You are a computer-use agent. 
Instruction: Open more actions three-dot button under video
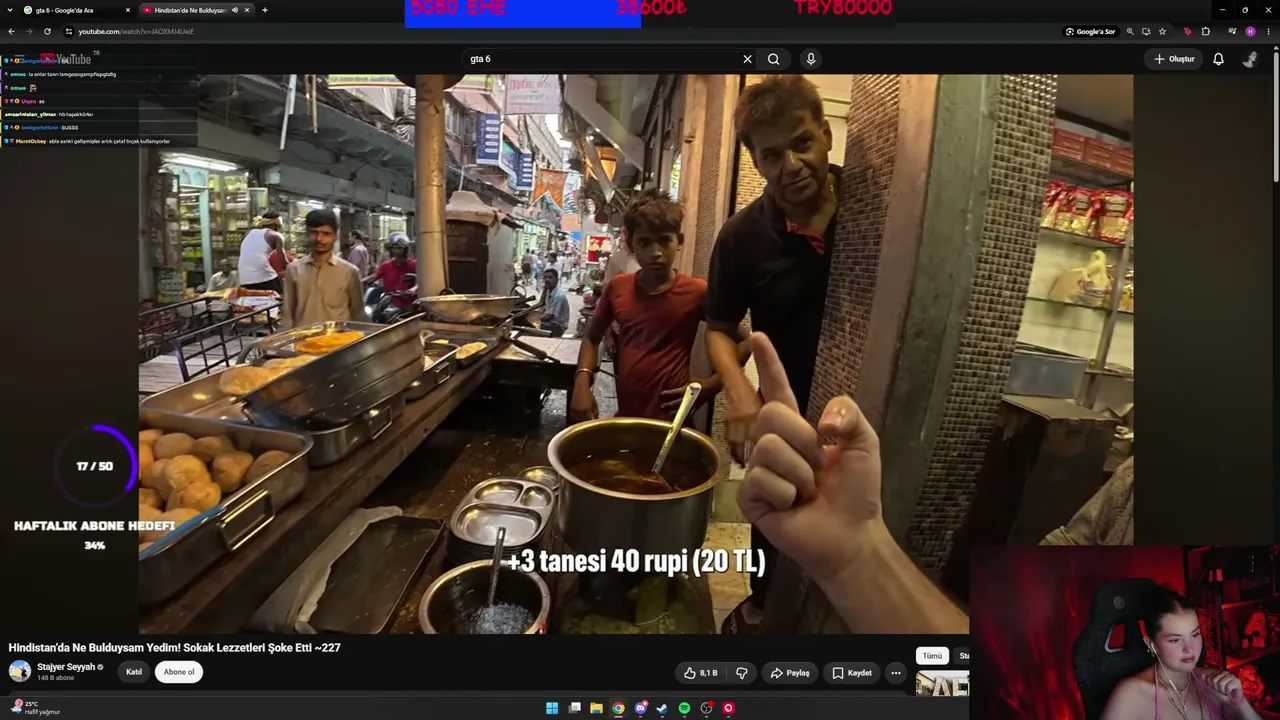[896, 673]
